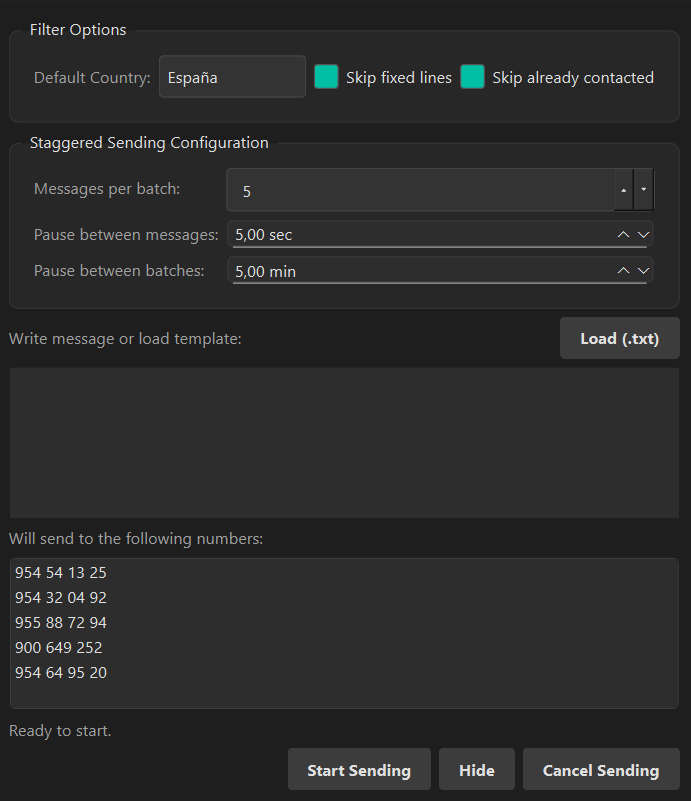
Task: Click the Start Sending button
Action: click(x=359, y=769)
